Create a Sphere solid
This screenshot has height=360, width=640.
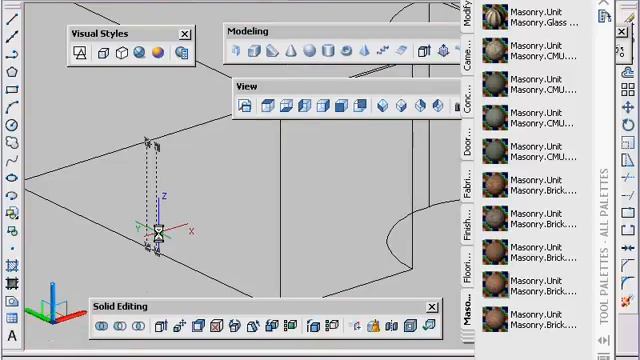pos(309,51)
